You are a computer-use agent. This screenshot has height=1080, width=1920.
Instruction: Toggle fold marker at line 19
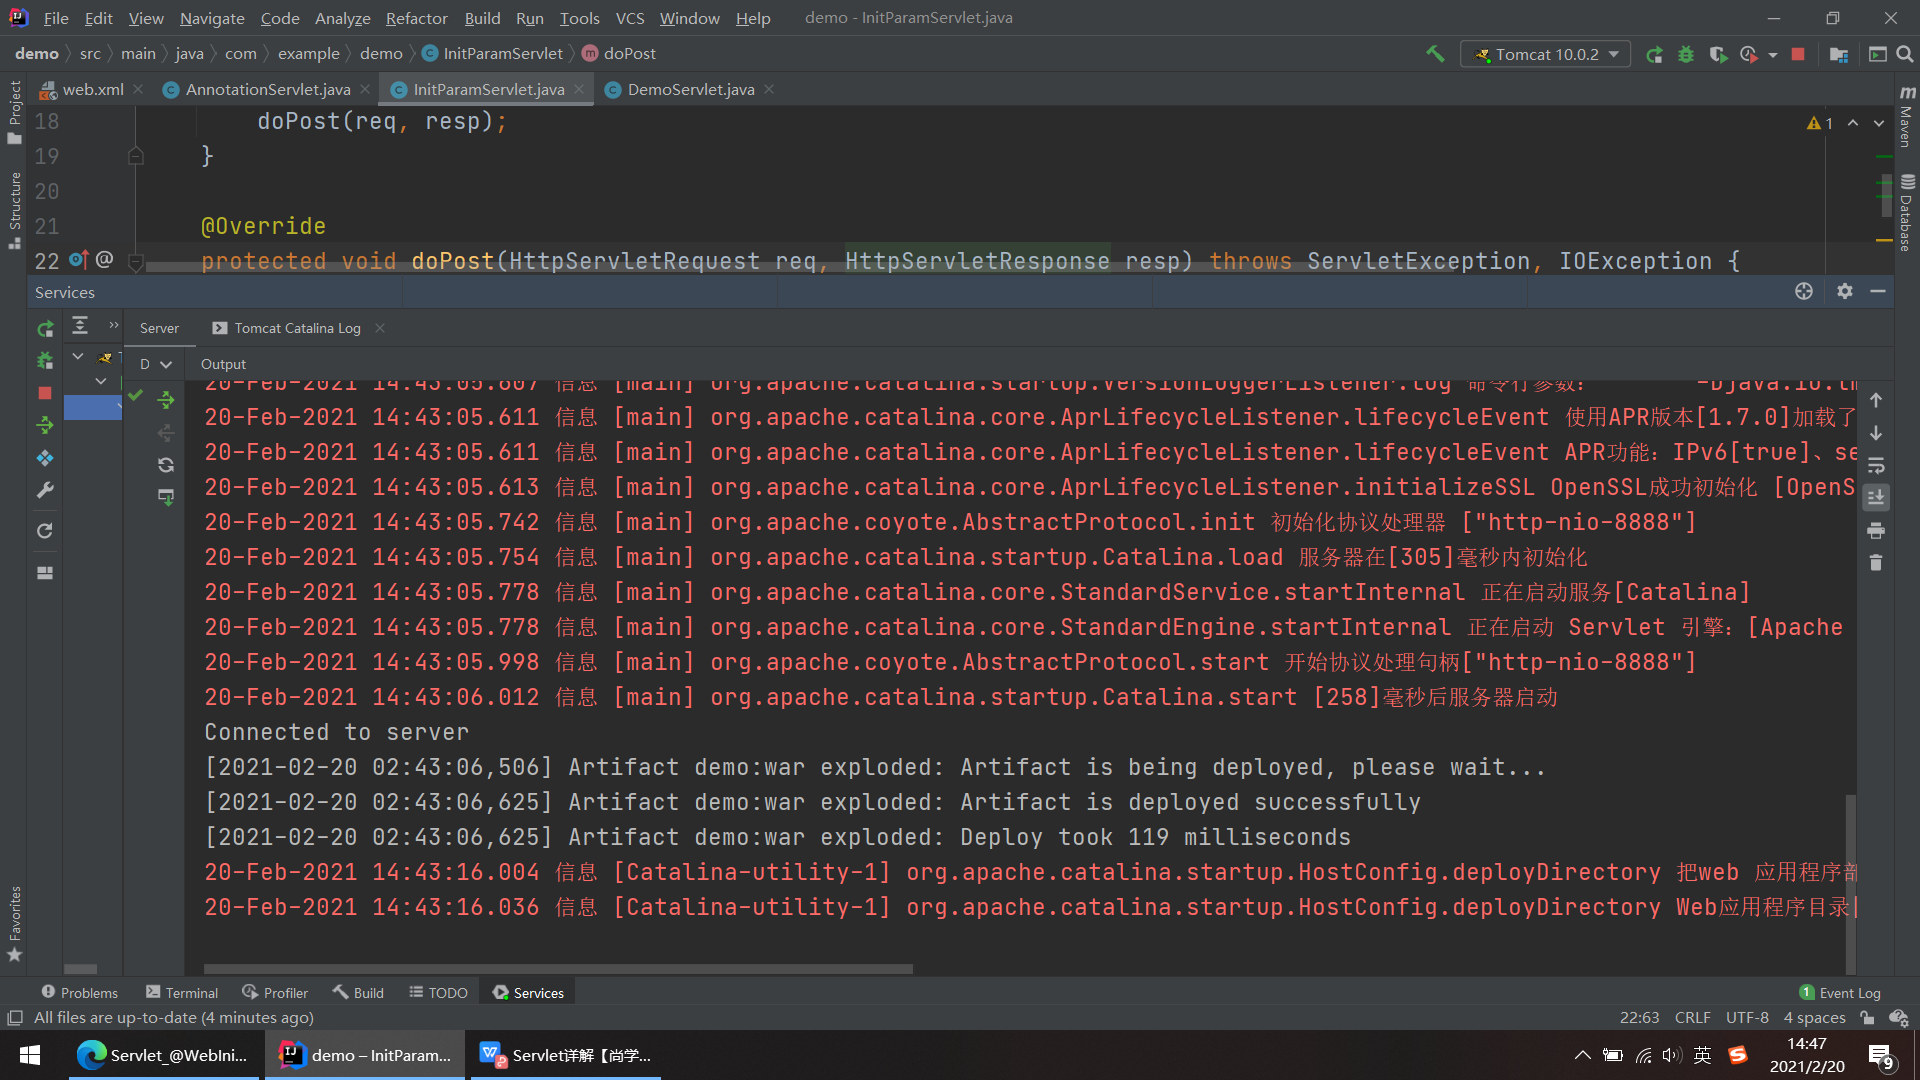136,156
